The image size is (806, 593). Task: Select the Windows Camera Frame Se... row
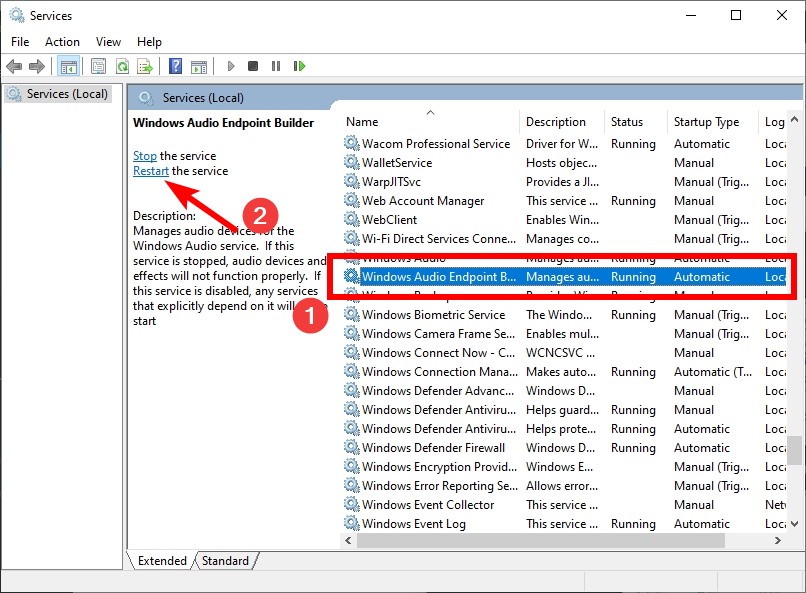pos(564,333)
